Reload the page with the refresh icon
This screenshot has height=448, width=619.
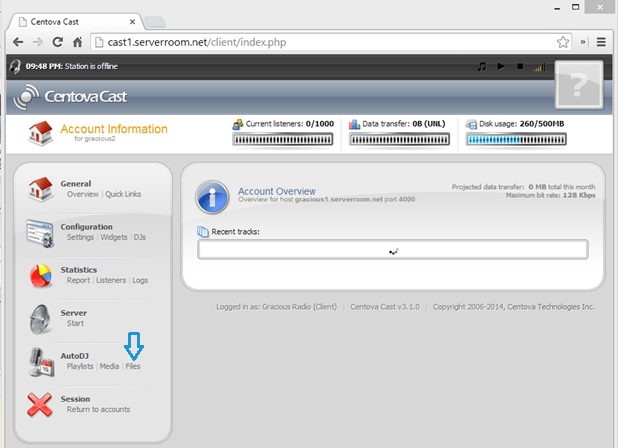[58, 42]
